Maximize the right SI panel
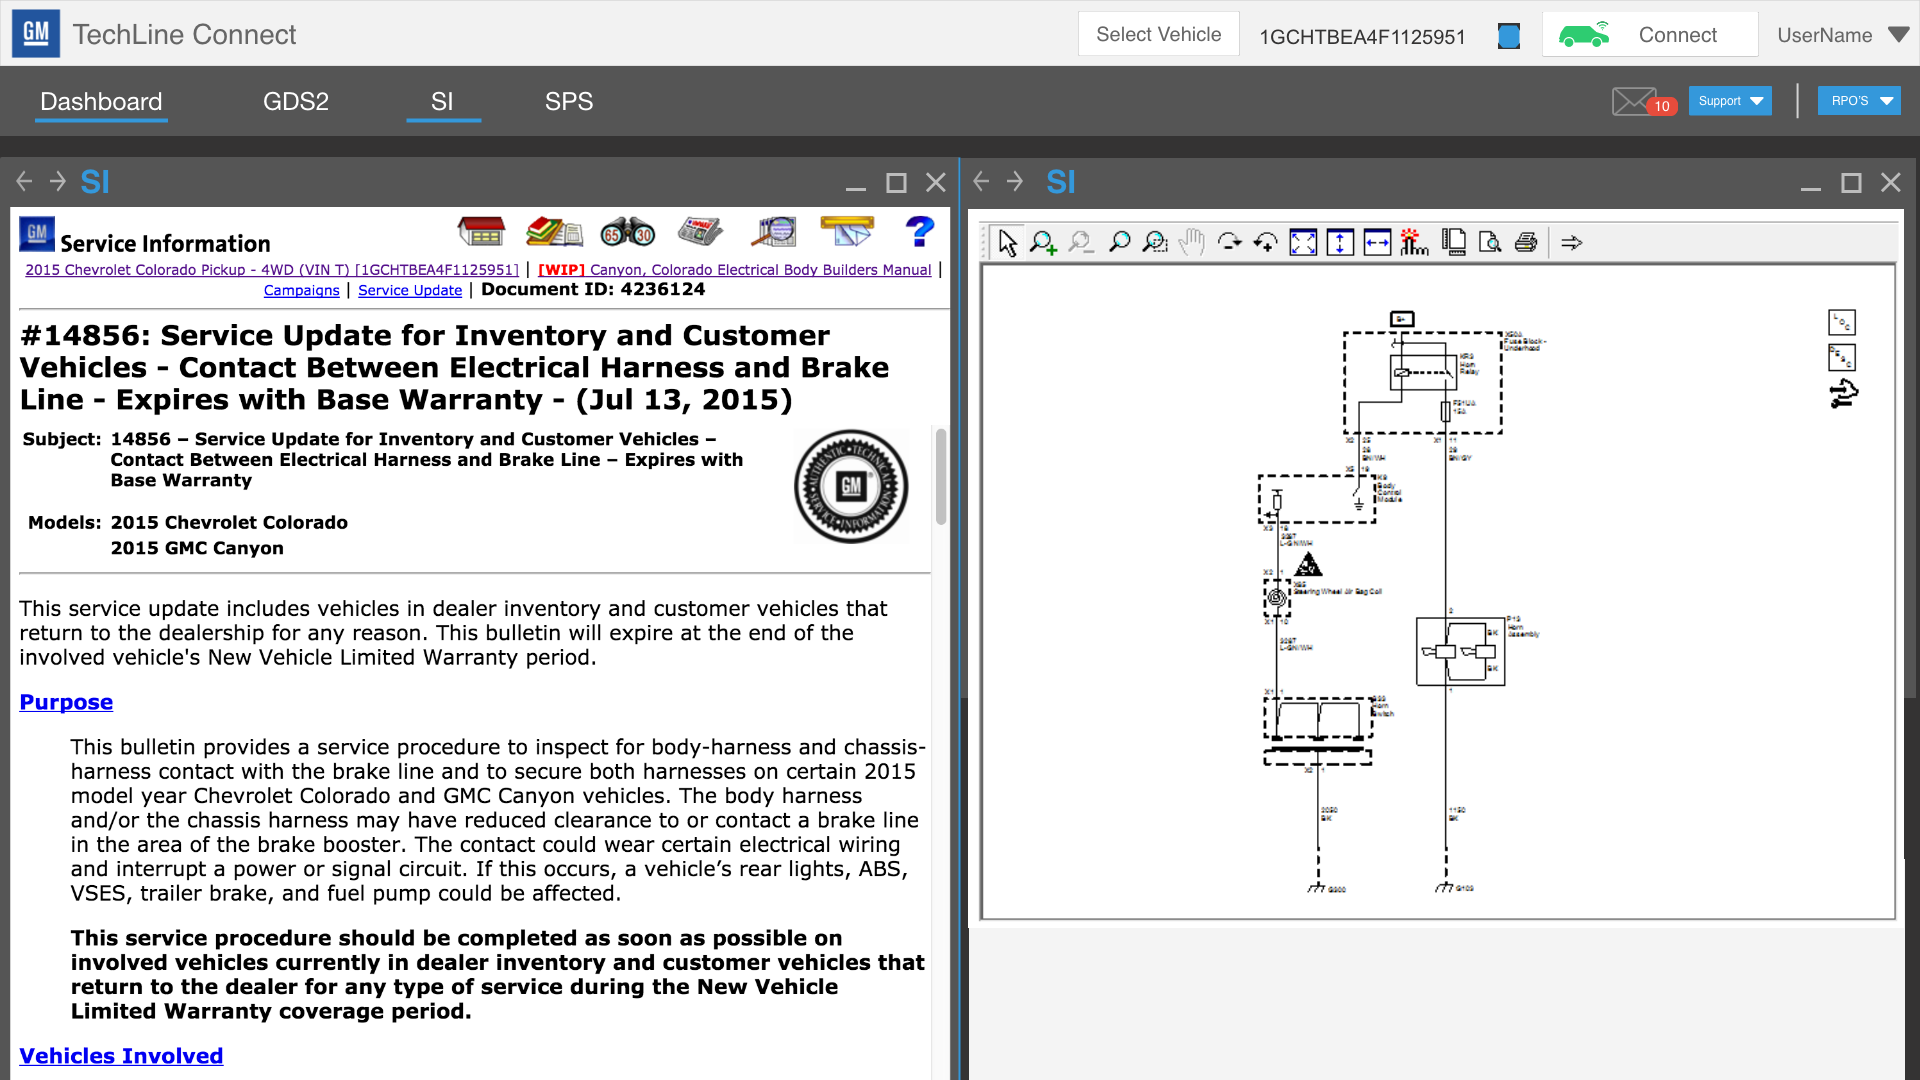 pos(1851,183)
